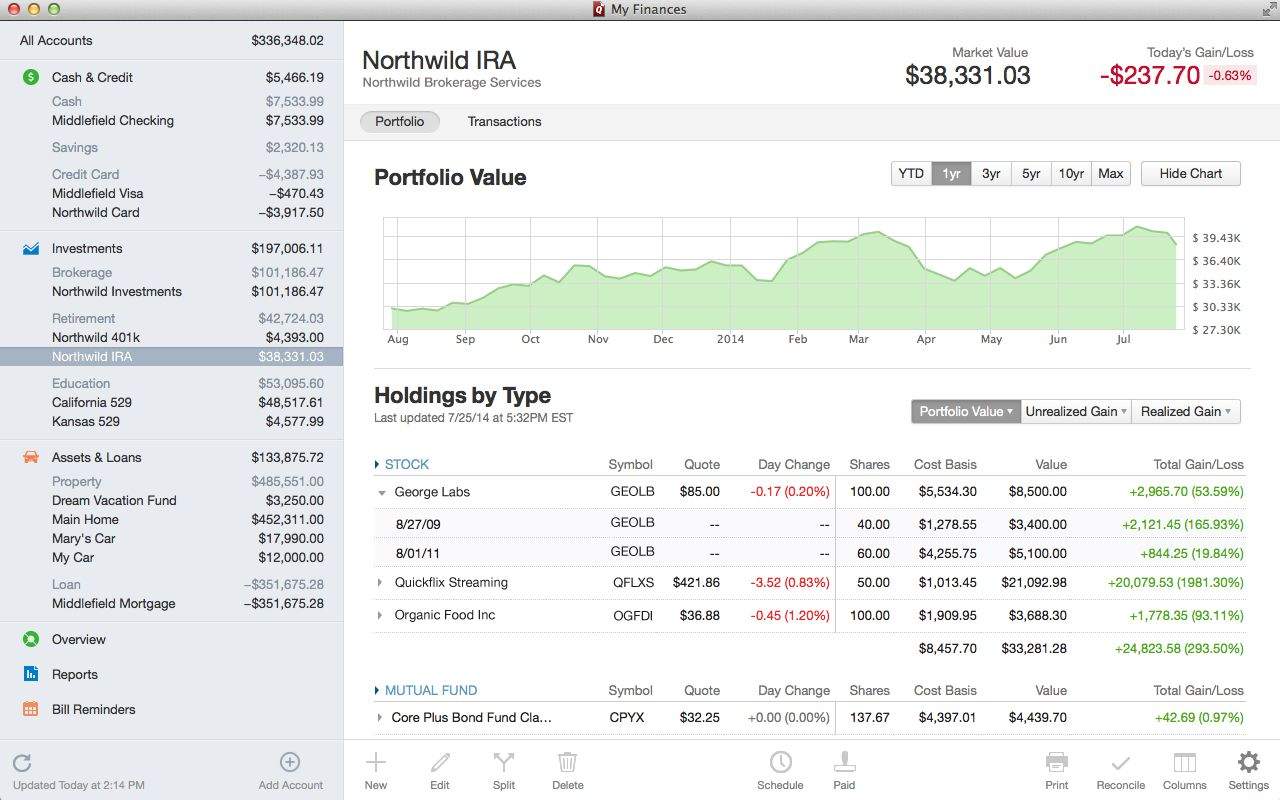Click the Add Account plus icon
The width and height of the screenshot is (1280, 800).
tap(290, 763)
